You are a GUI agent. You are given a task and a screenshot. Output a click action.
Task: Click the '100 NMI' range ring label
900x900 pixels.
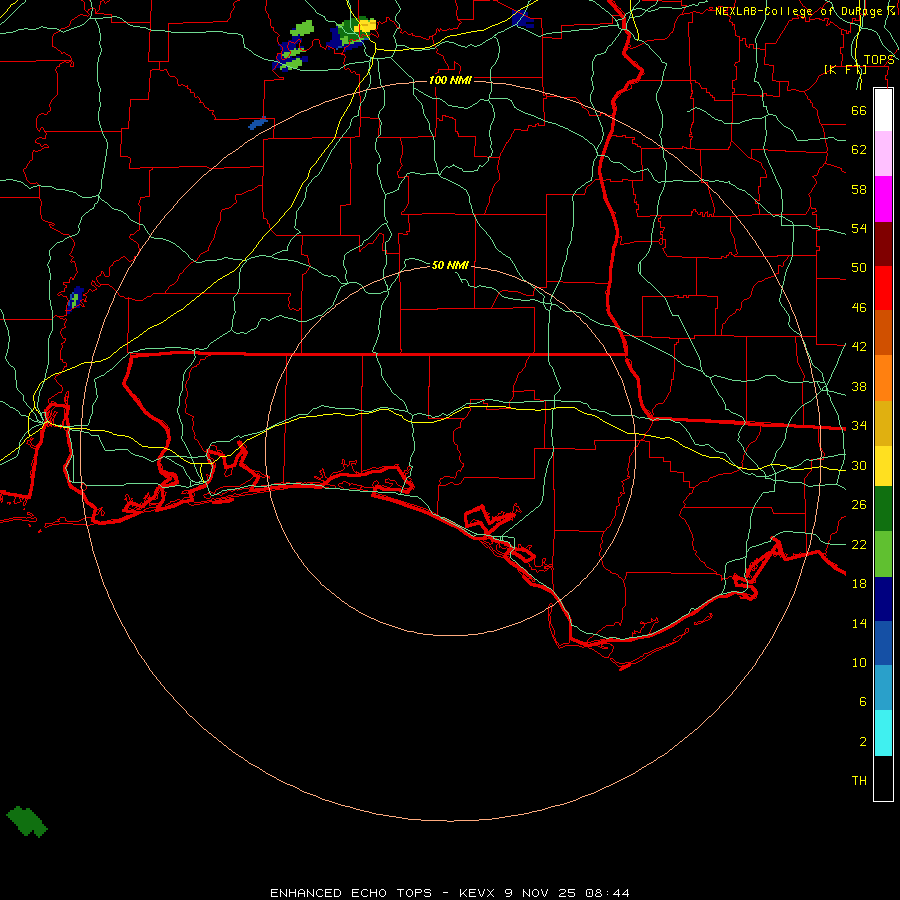click(x=450, y=80)
